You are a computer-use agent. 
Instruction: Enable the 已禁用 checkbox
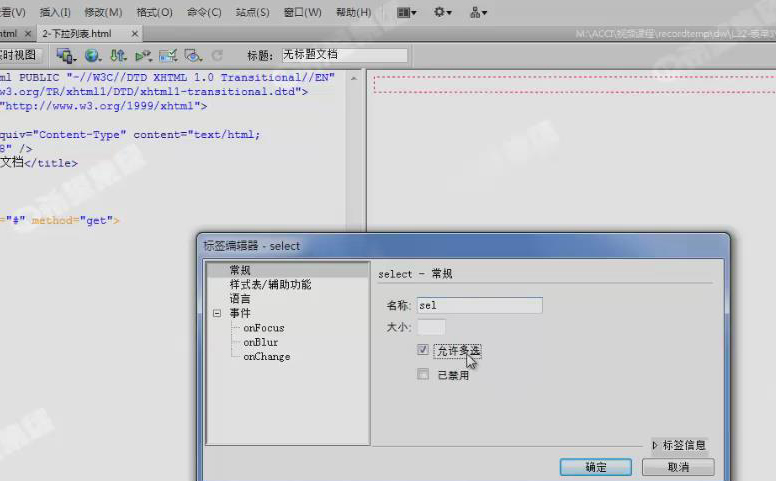point(424,375)
